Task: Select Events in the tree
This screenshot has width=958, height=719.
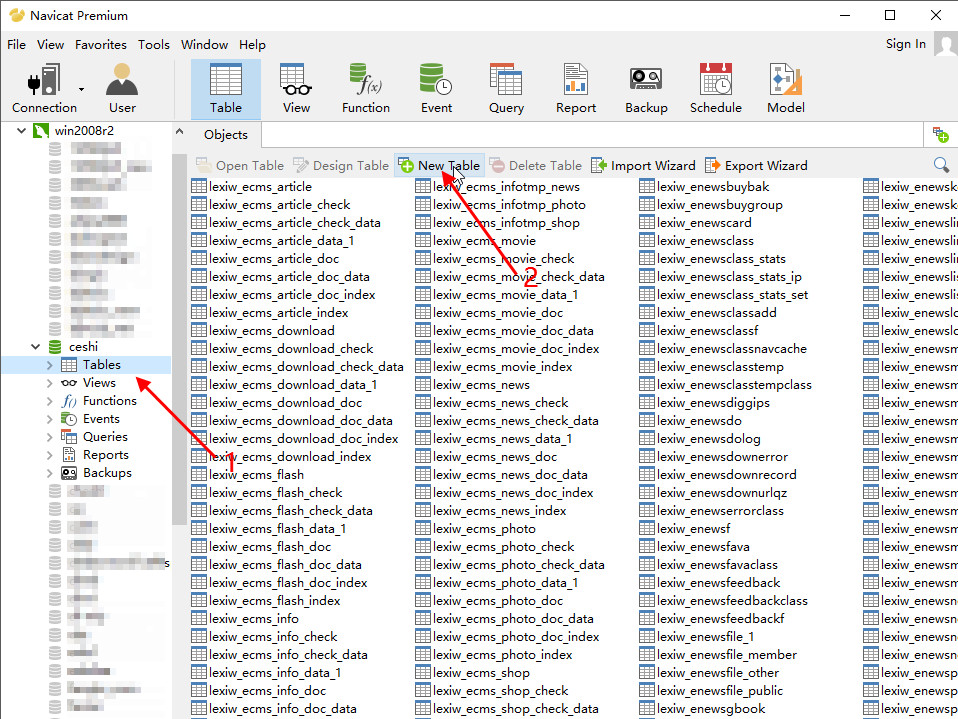Action: pos(101,419)
